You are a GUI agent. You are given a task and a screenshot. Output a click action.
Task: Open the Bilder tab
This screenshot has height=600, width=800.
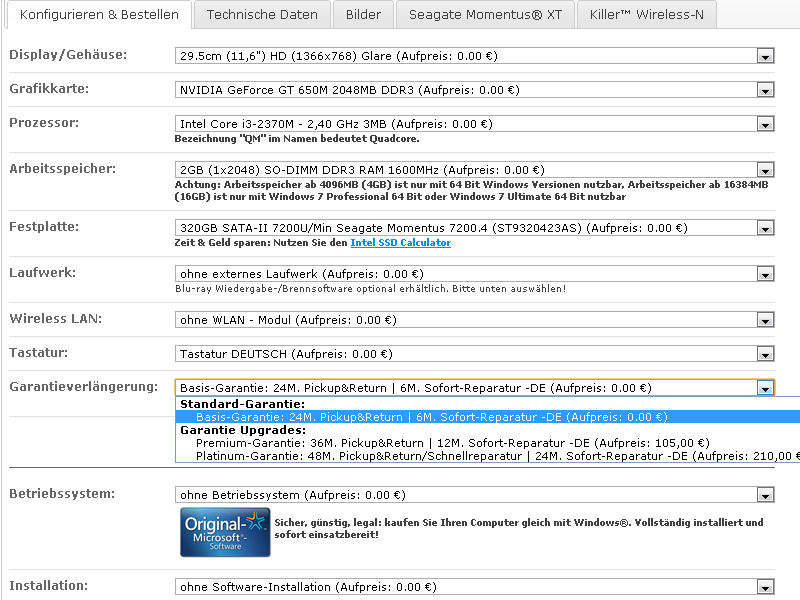(x=363, y=14)
